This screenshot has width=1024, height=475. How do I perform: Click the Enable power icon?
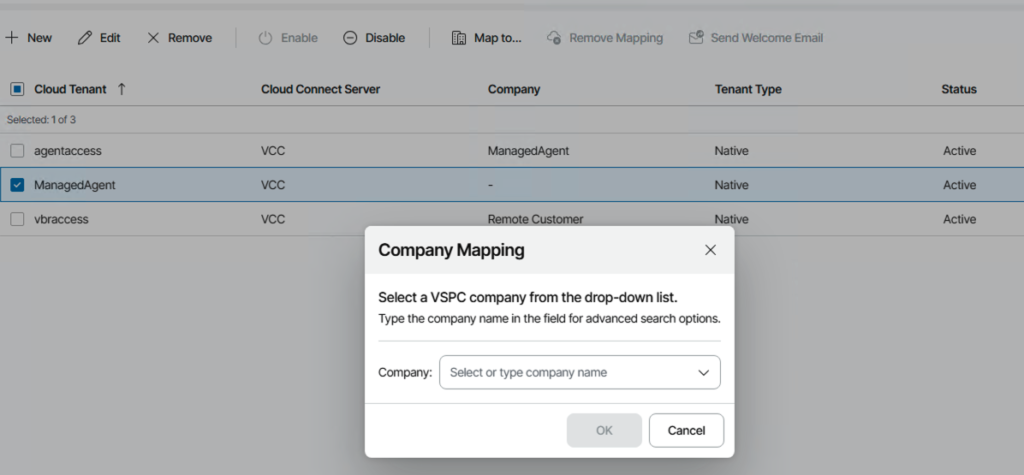click(265, 38)
